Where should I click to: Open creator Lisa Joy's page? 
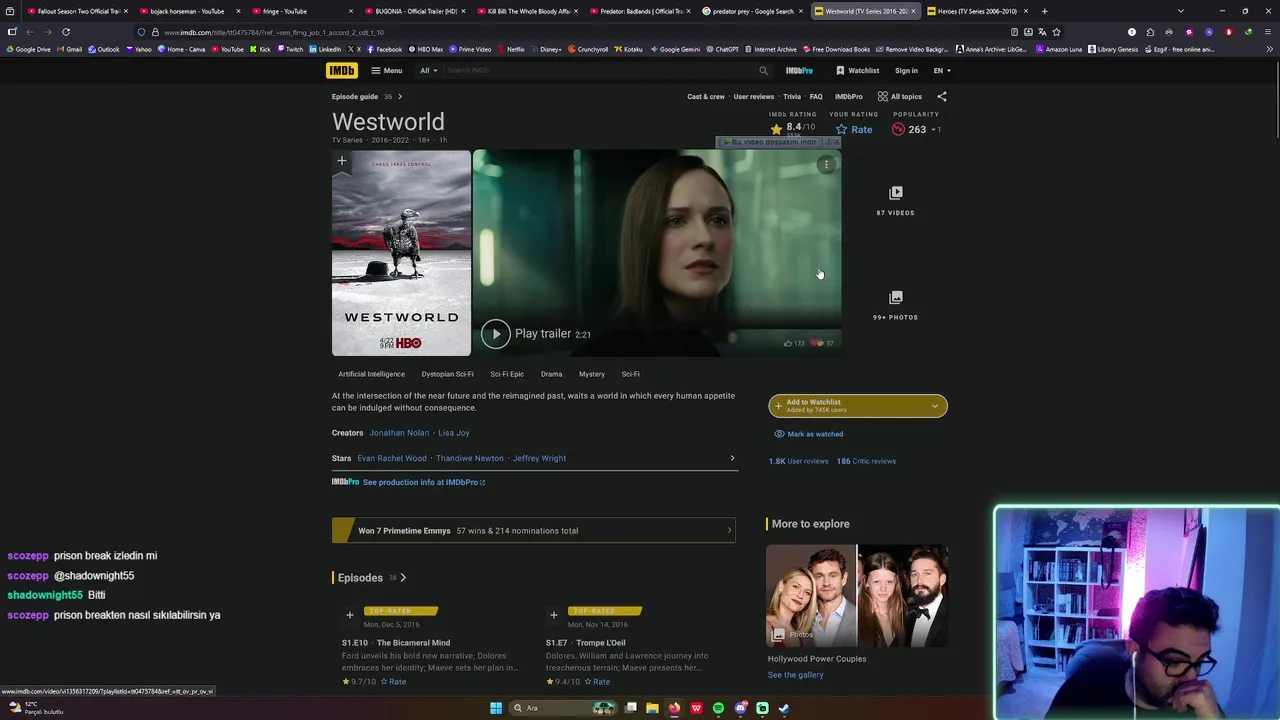(x=453, y=433)
